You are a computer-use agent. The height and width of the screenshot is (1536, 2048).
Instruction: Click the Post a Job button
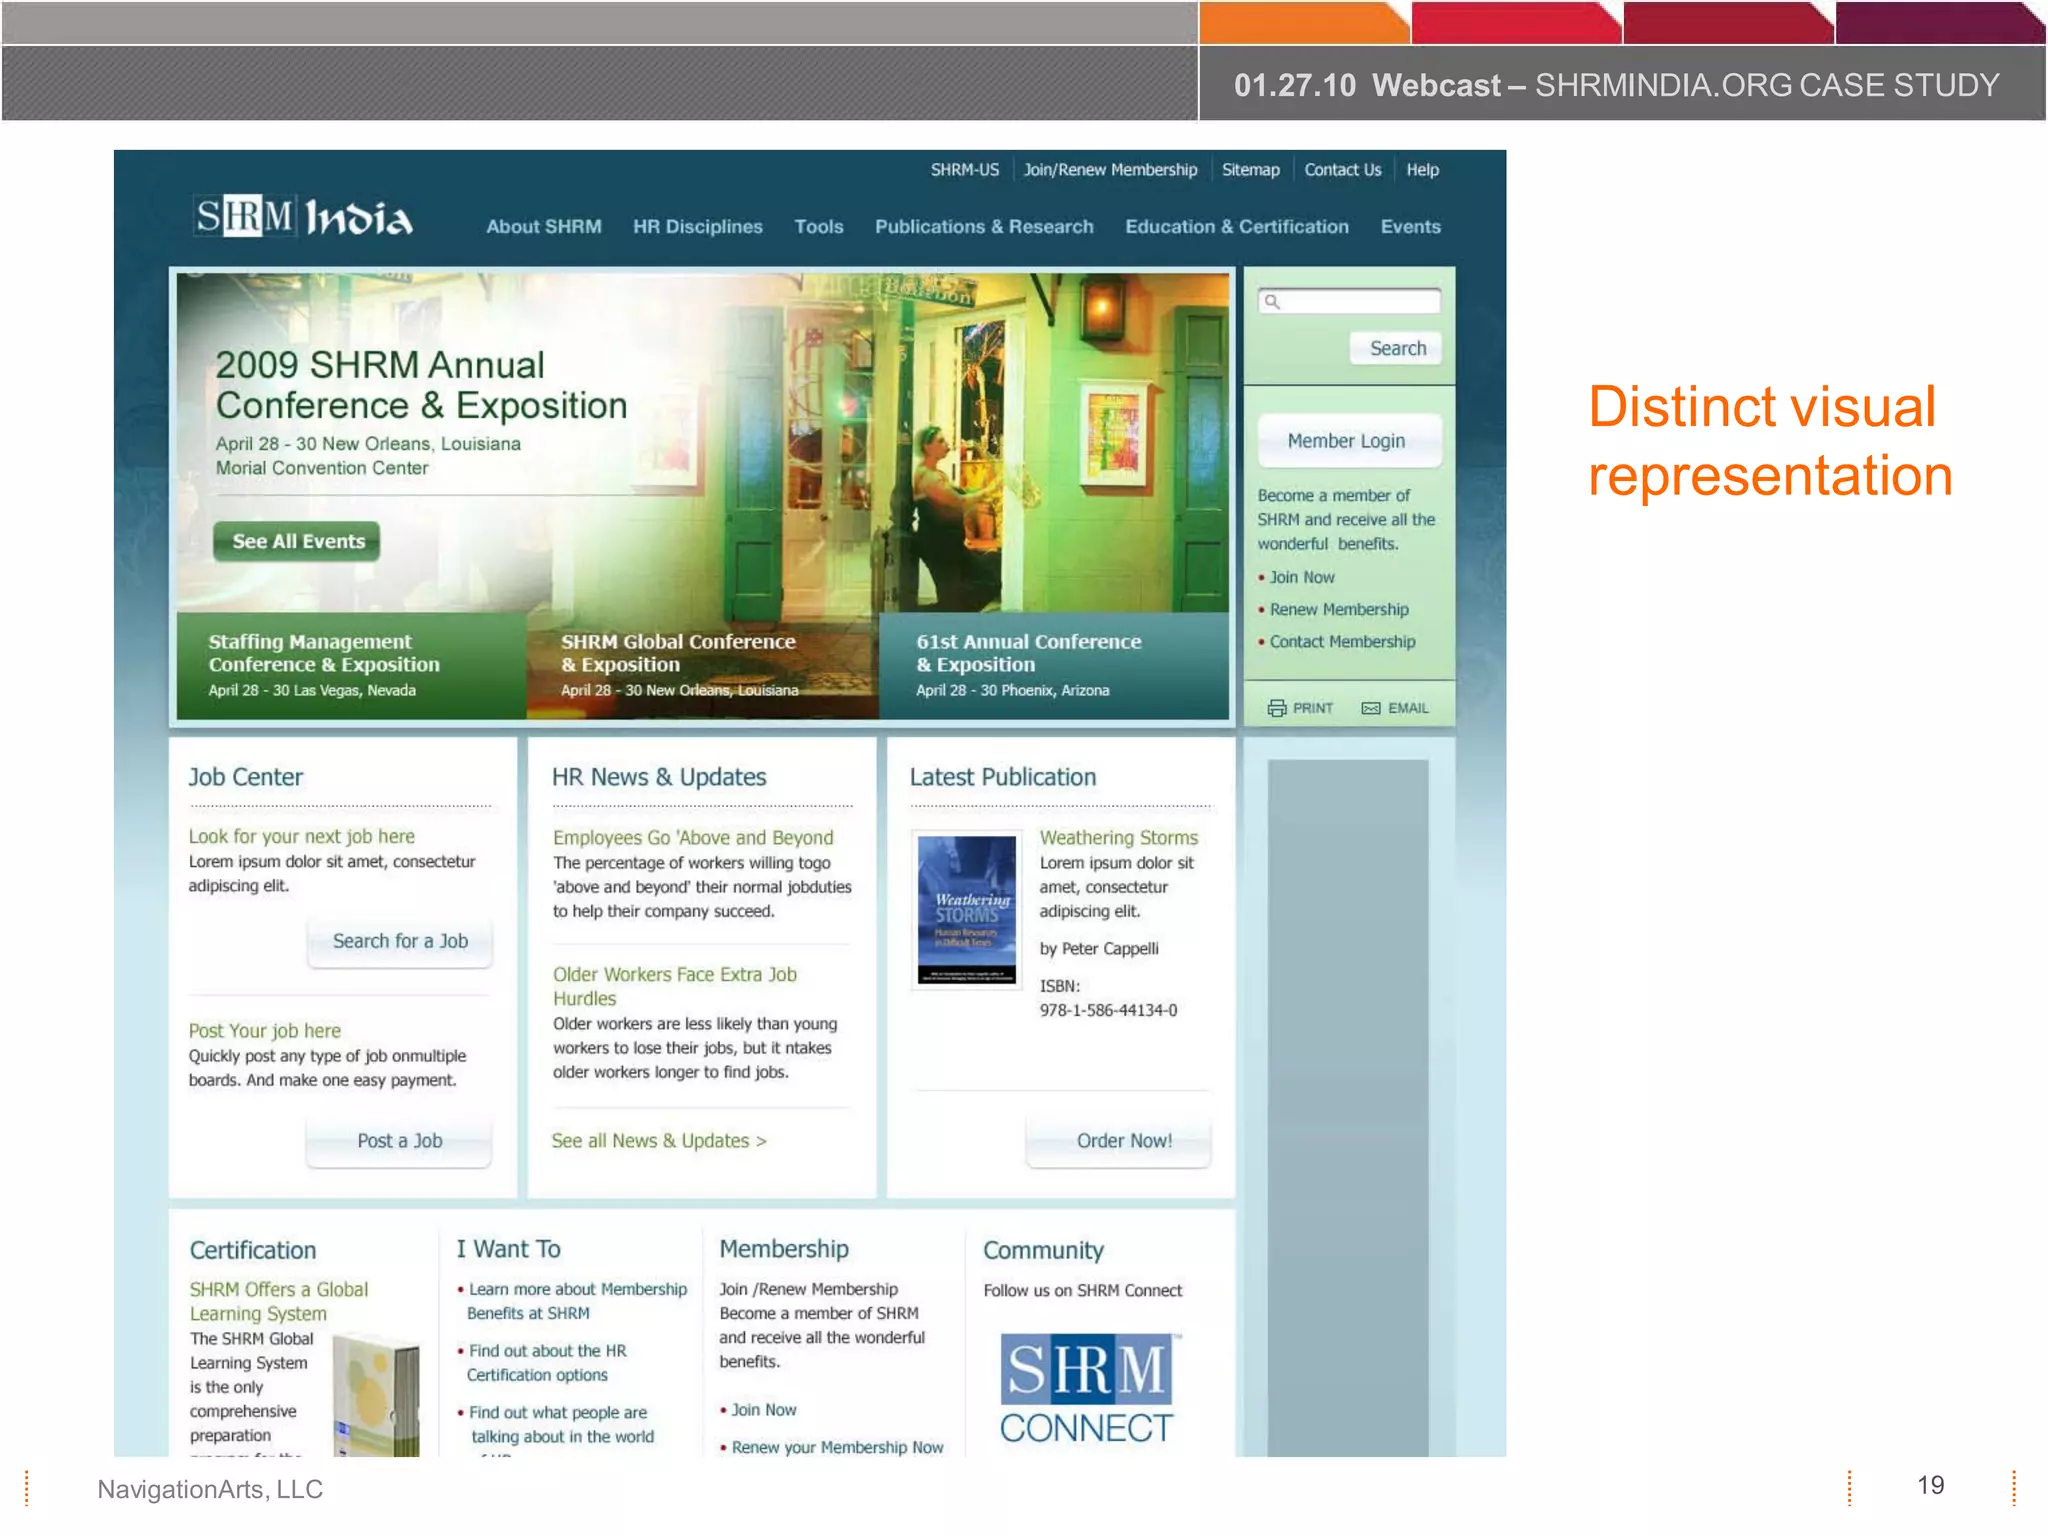click(x=400, y=1141)
